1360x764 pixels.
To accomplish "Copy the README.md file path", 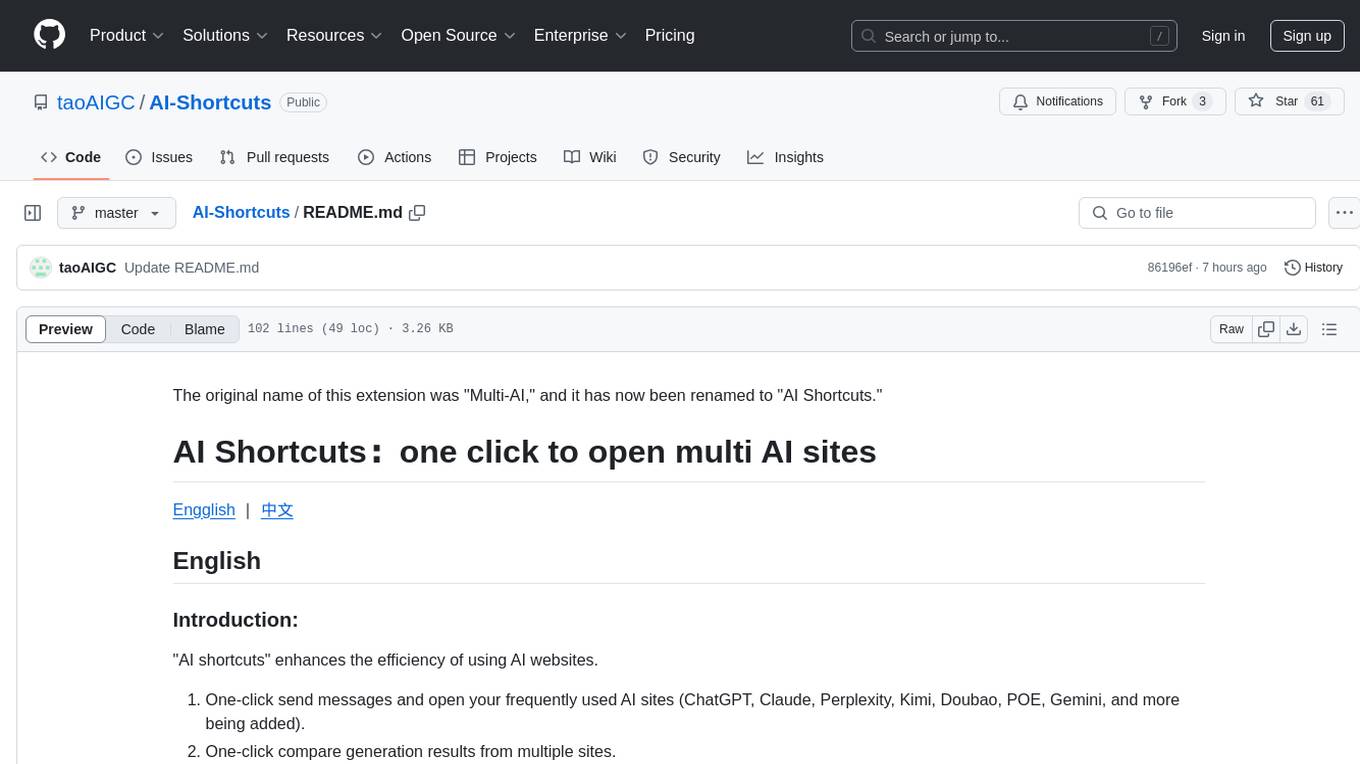I will click(417, 213).
